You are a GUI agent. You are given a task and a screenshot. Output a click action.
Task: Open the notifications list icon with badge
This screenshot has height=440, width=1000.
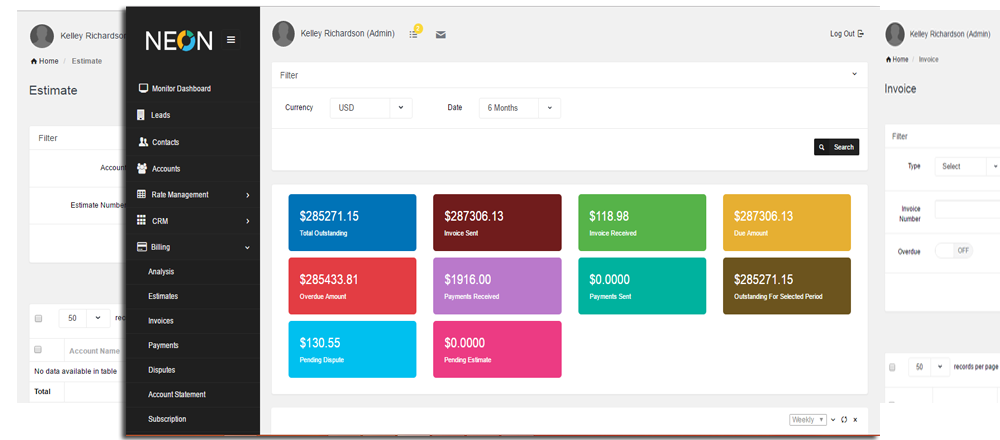[x=414, y=34]
